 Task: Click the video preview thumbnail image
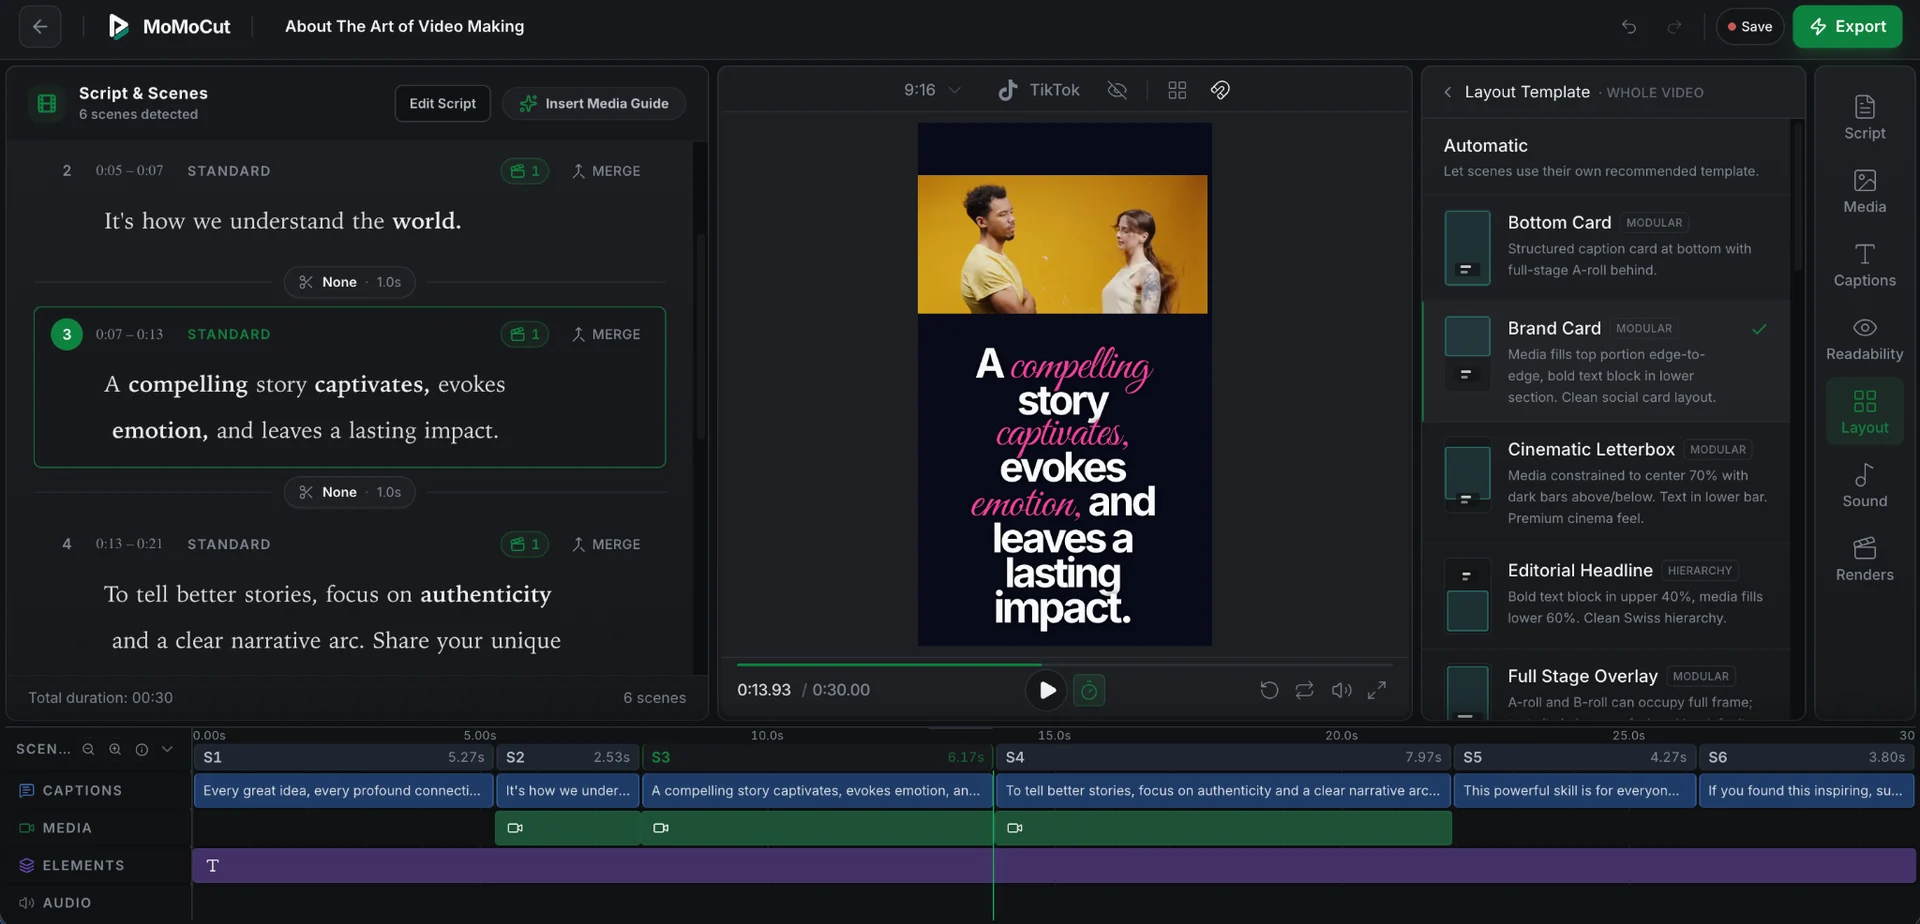[1063, 244]
